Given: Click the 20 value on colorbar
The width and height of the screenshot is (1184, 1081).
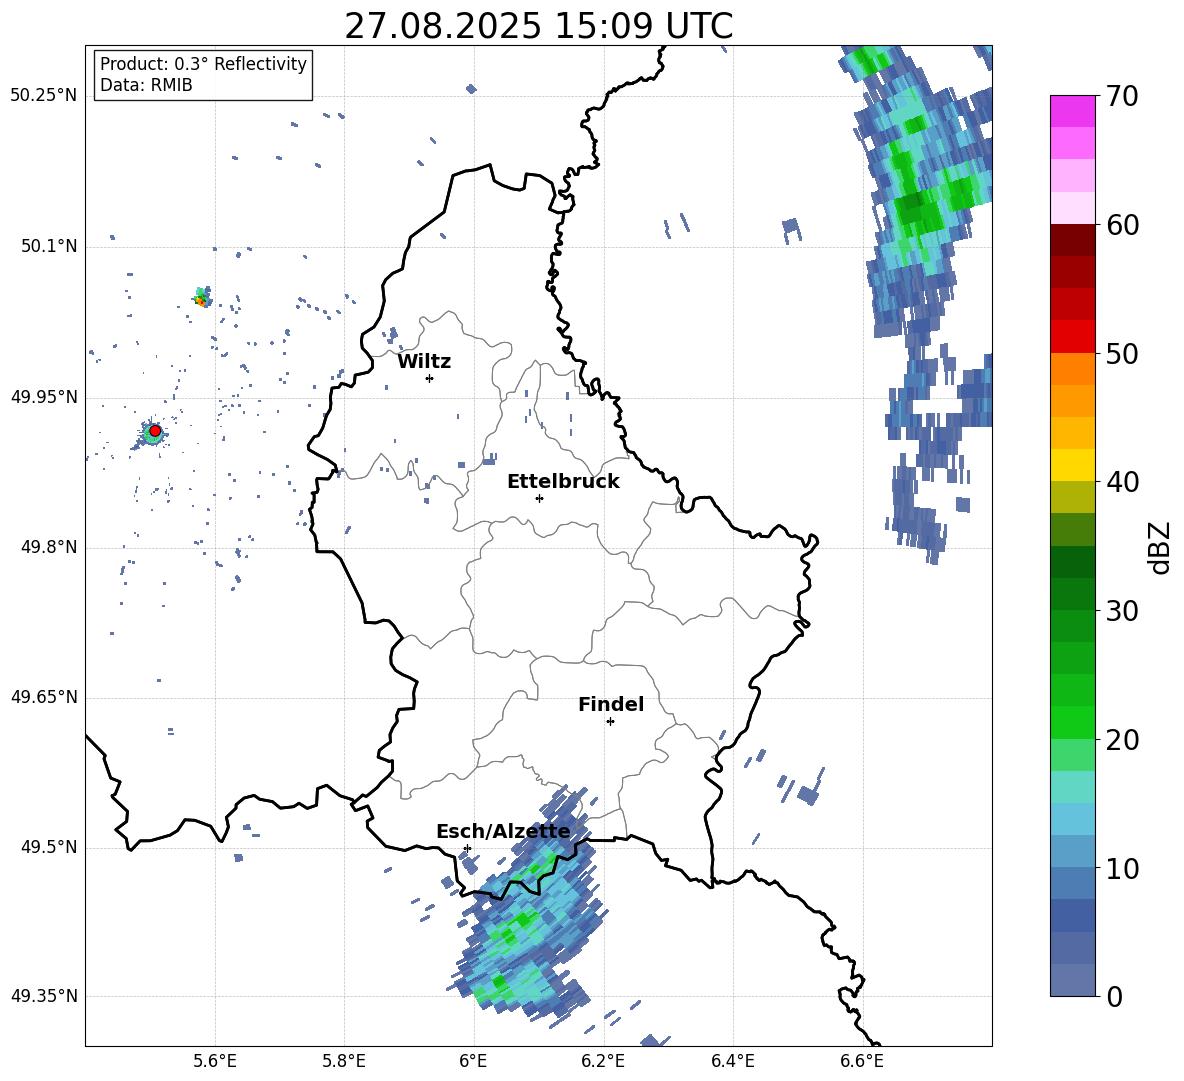Looking at the screenshot, I should [x=1122, y=740].
